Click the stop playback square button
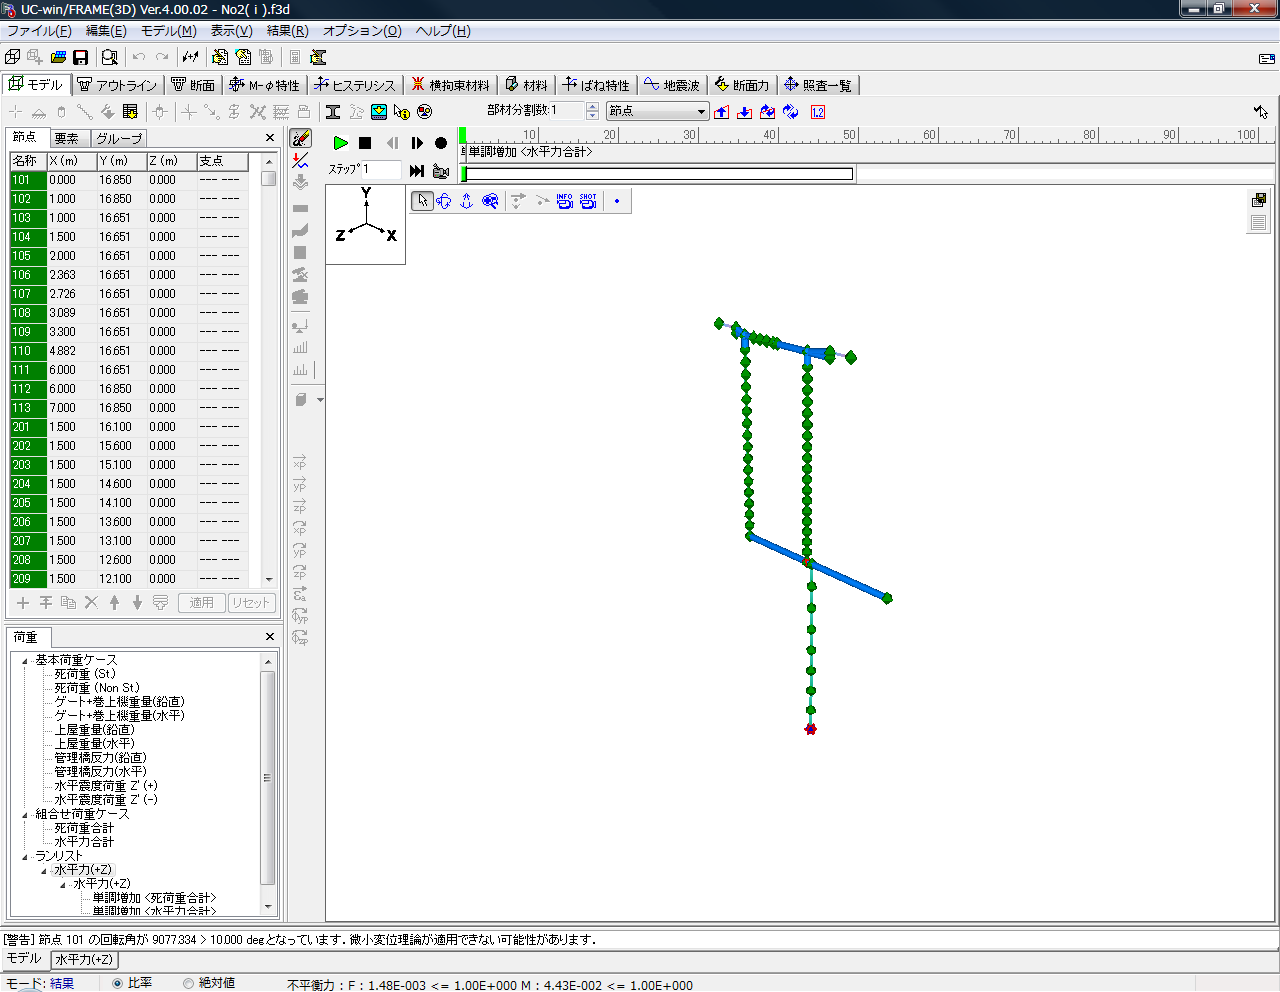The image size is (1280, 992). [x=365, y=143]
